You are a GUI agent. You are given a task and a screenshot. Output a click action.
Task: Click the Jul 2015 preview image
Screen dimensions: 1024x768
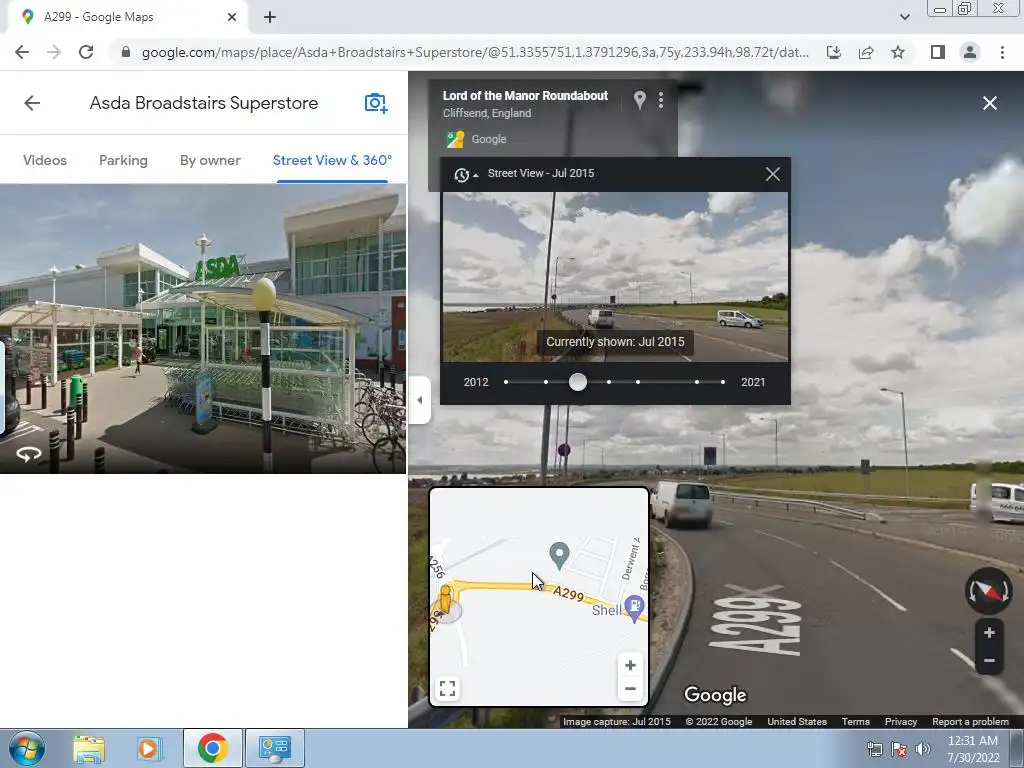pos(615,277)
